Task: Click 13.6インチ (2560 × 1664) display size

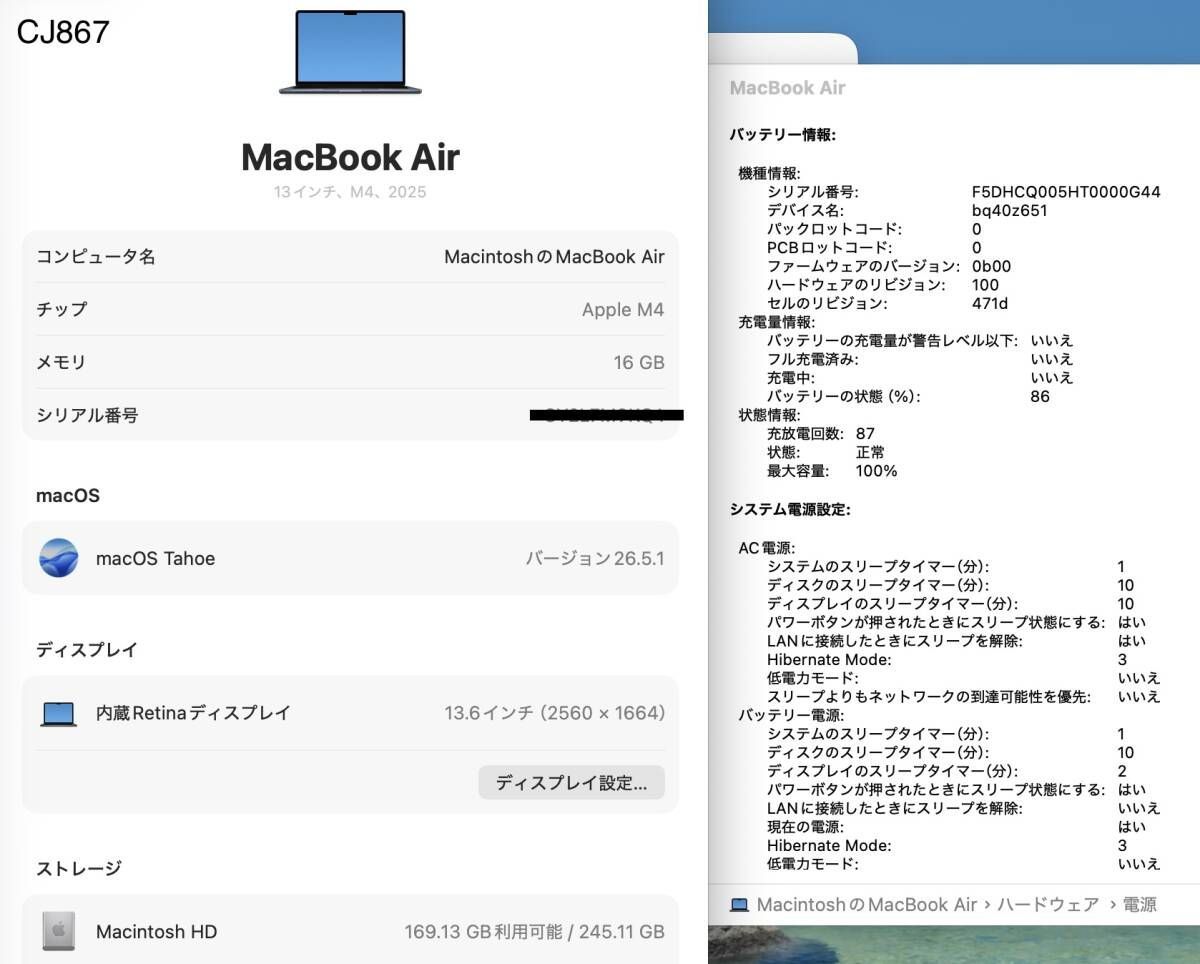Action: [x=554, y=713]
